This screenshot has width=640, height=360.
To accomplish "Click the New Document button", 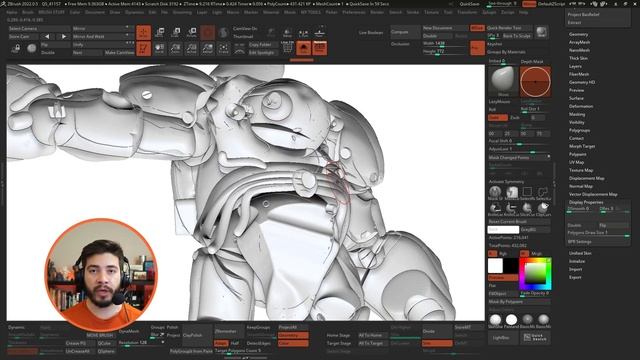I will [445, 28].
